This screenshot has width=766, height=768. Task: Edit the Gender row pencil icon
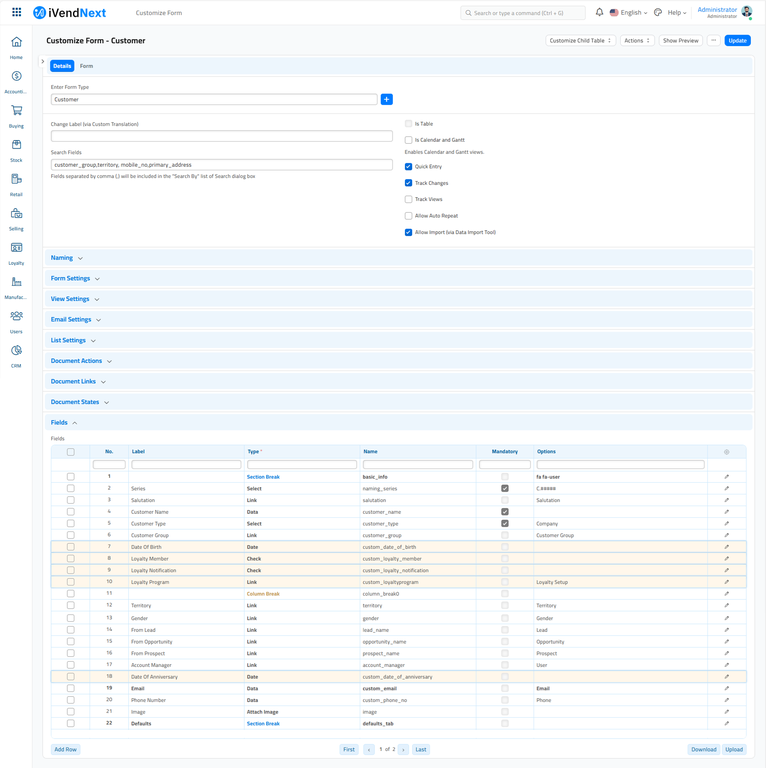726,618
